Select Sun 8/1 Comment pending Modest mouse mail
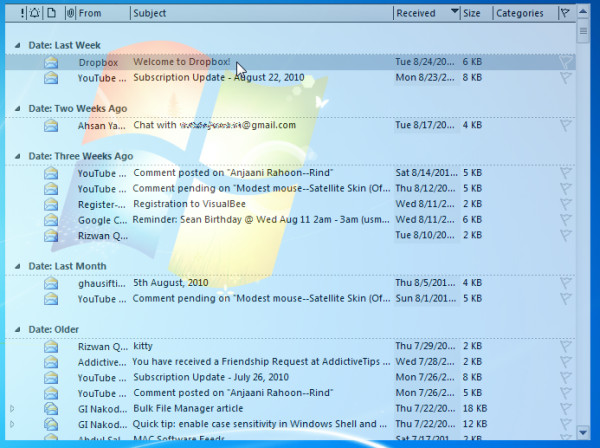The image size is (600, 448). pyautogui.click(x=261, y=298)
